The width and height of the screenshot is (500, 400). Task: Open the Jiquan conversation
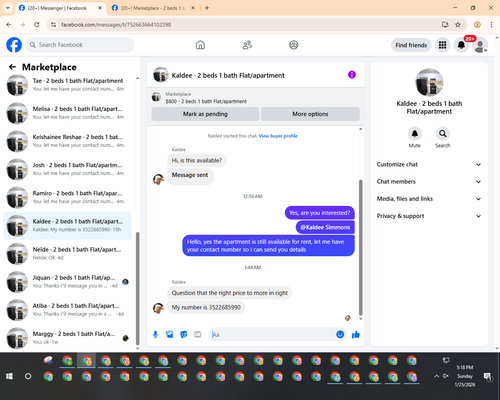[x=67, y=282]
